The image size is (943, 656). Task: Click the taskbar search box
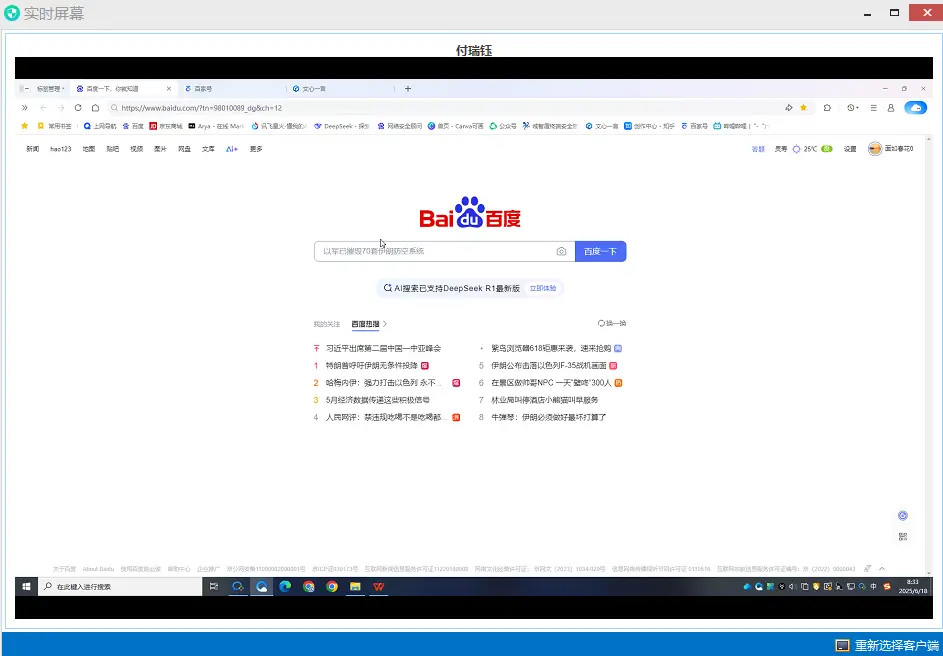[120, 586]
